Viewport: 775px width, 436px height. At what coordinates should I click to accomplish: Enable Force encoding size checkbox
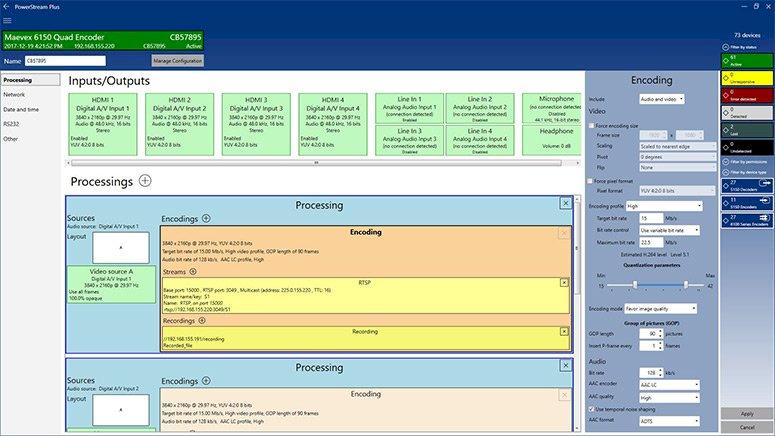[x=590, y=126]
